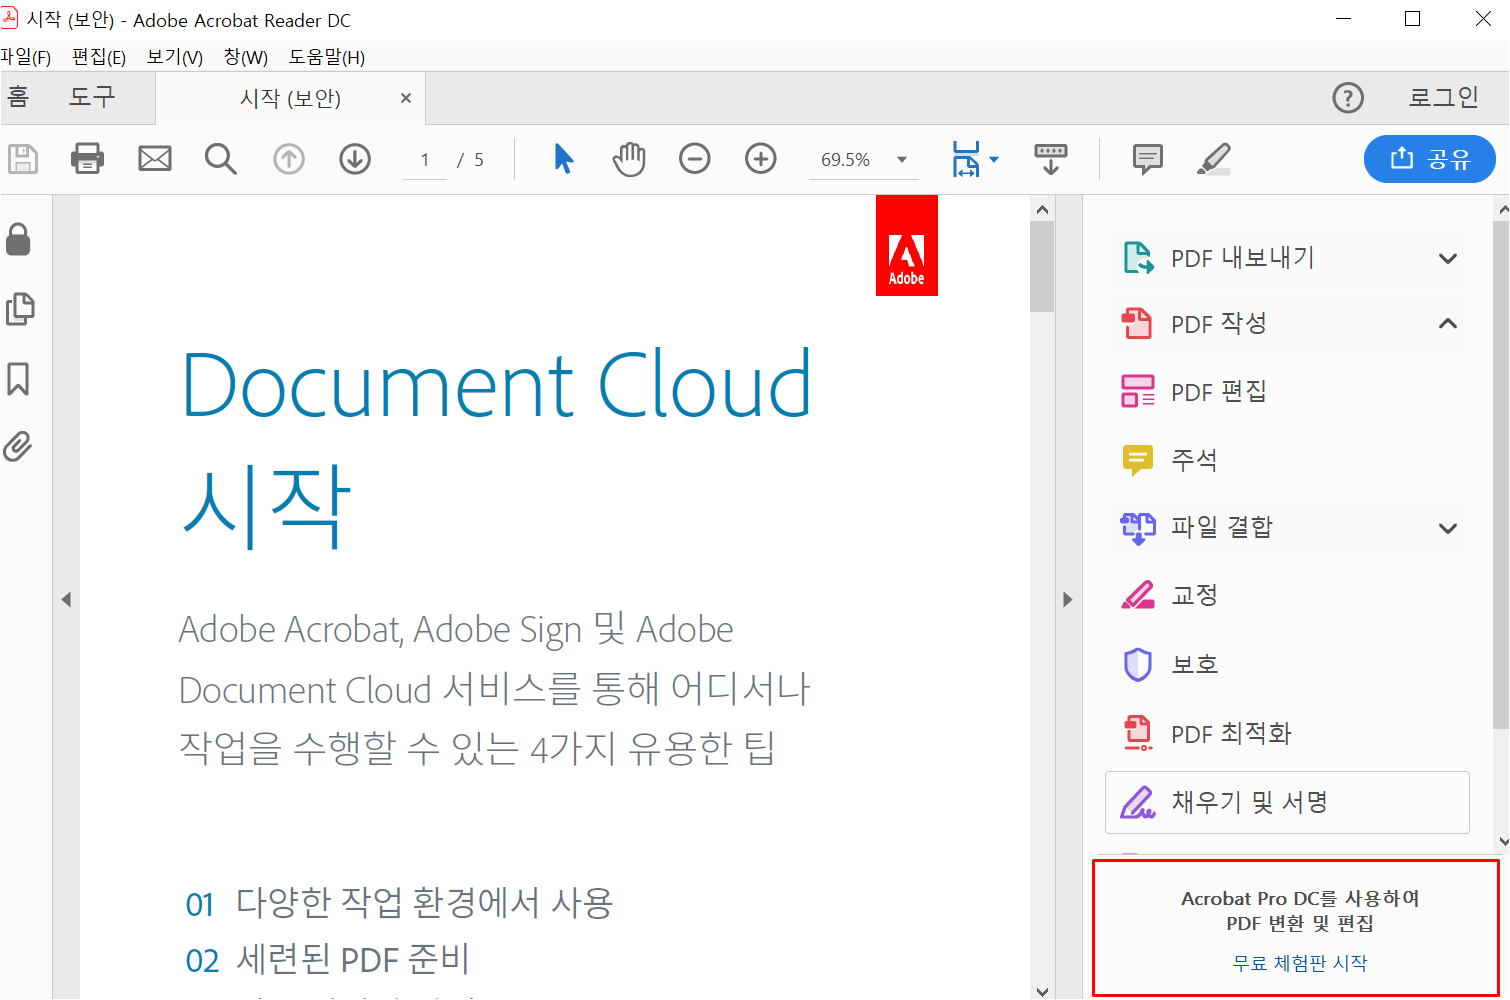Open the 보기(V) menu

(175, 57)
